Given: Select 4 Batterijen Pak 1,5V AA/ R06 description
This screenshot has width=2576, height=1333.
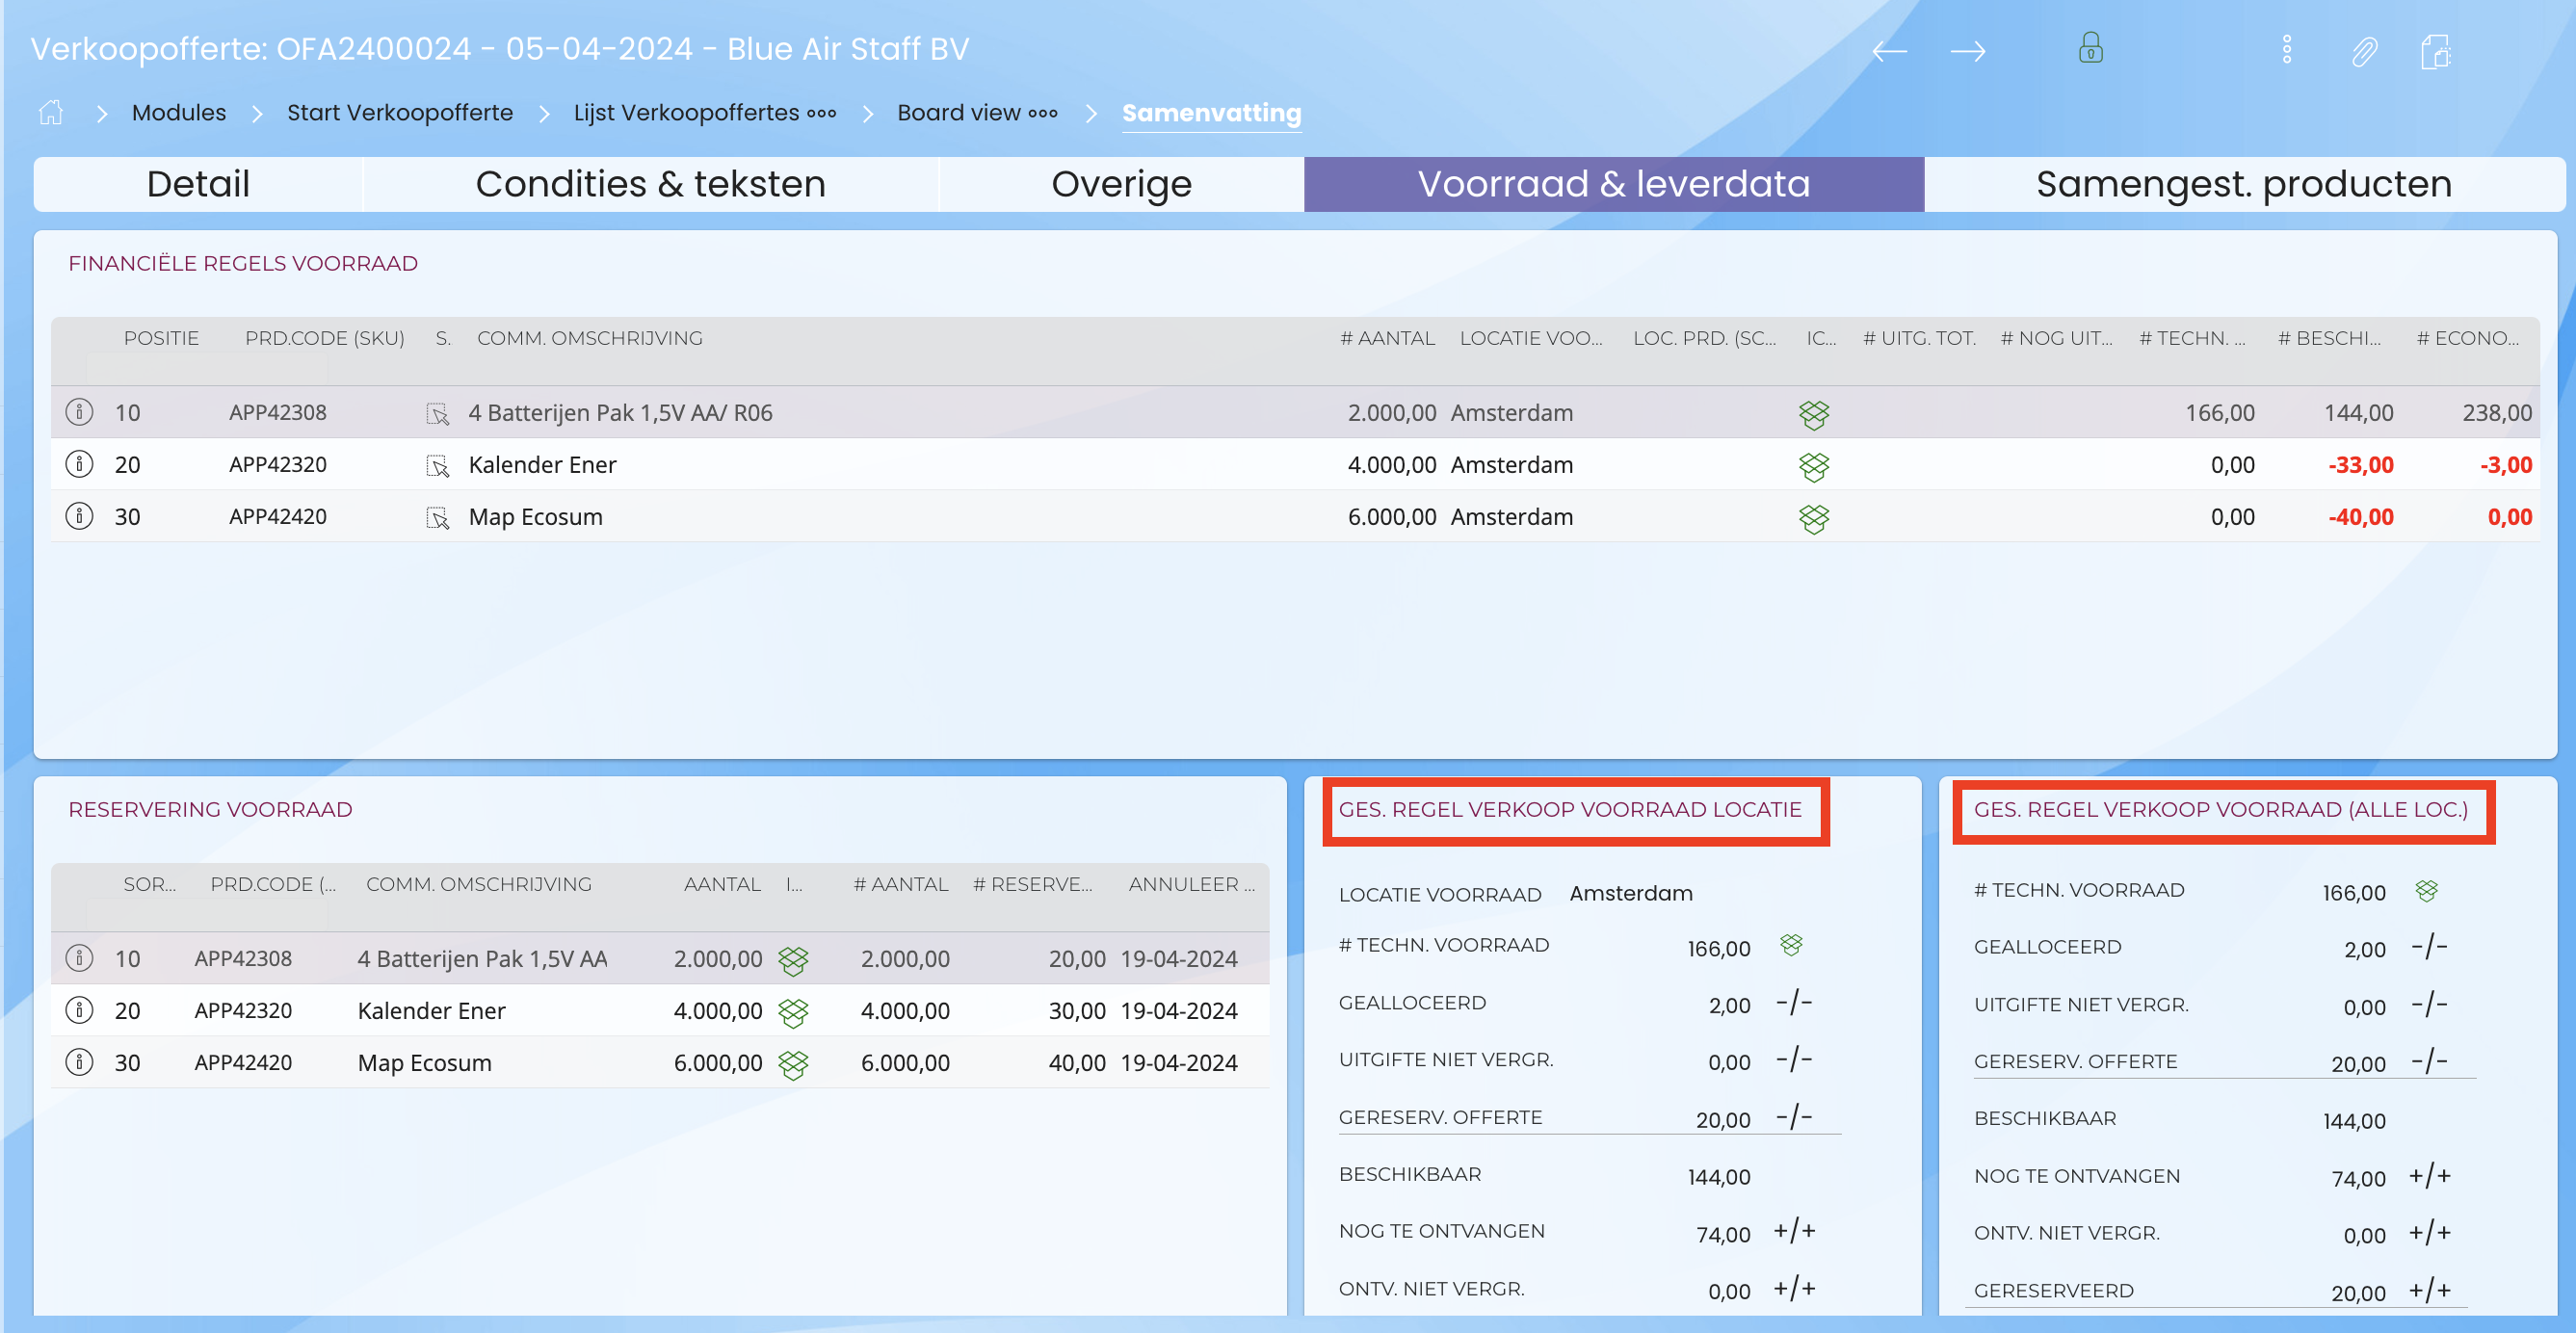Looking at the screenshot, I should [620, 413].
